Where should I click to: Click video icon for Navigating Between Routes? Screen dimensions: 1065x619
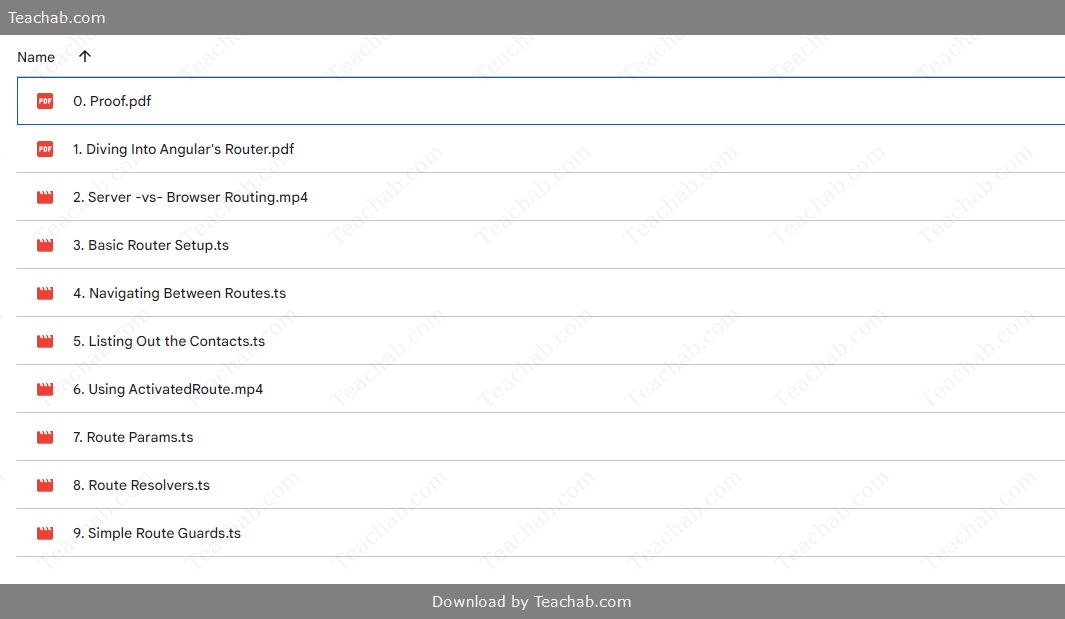45,294
